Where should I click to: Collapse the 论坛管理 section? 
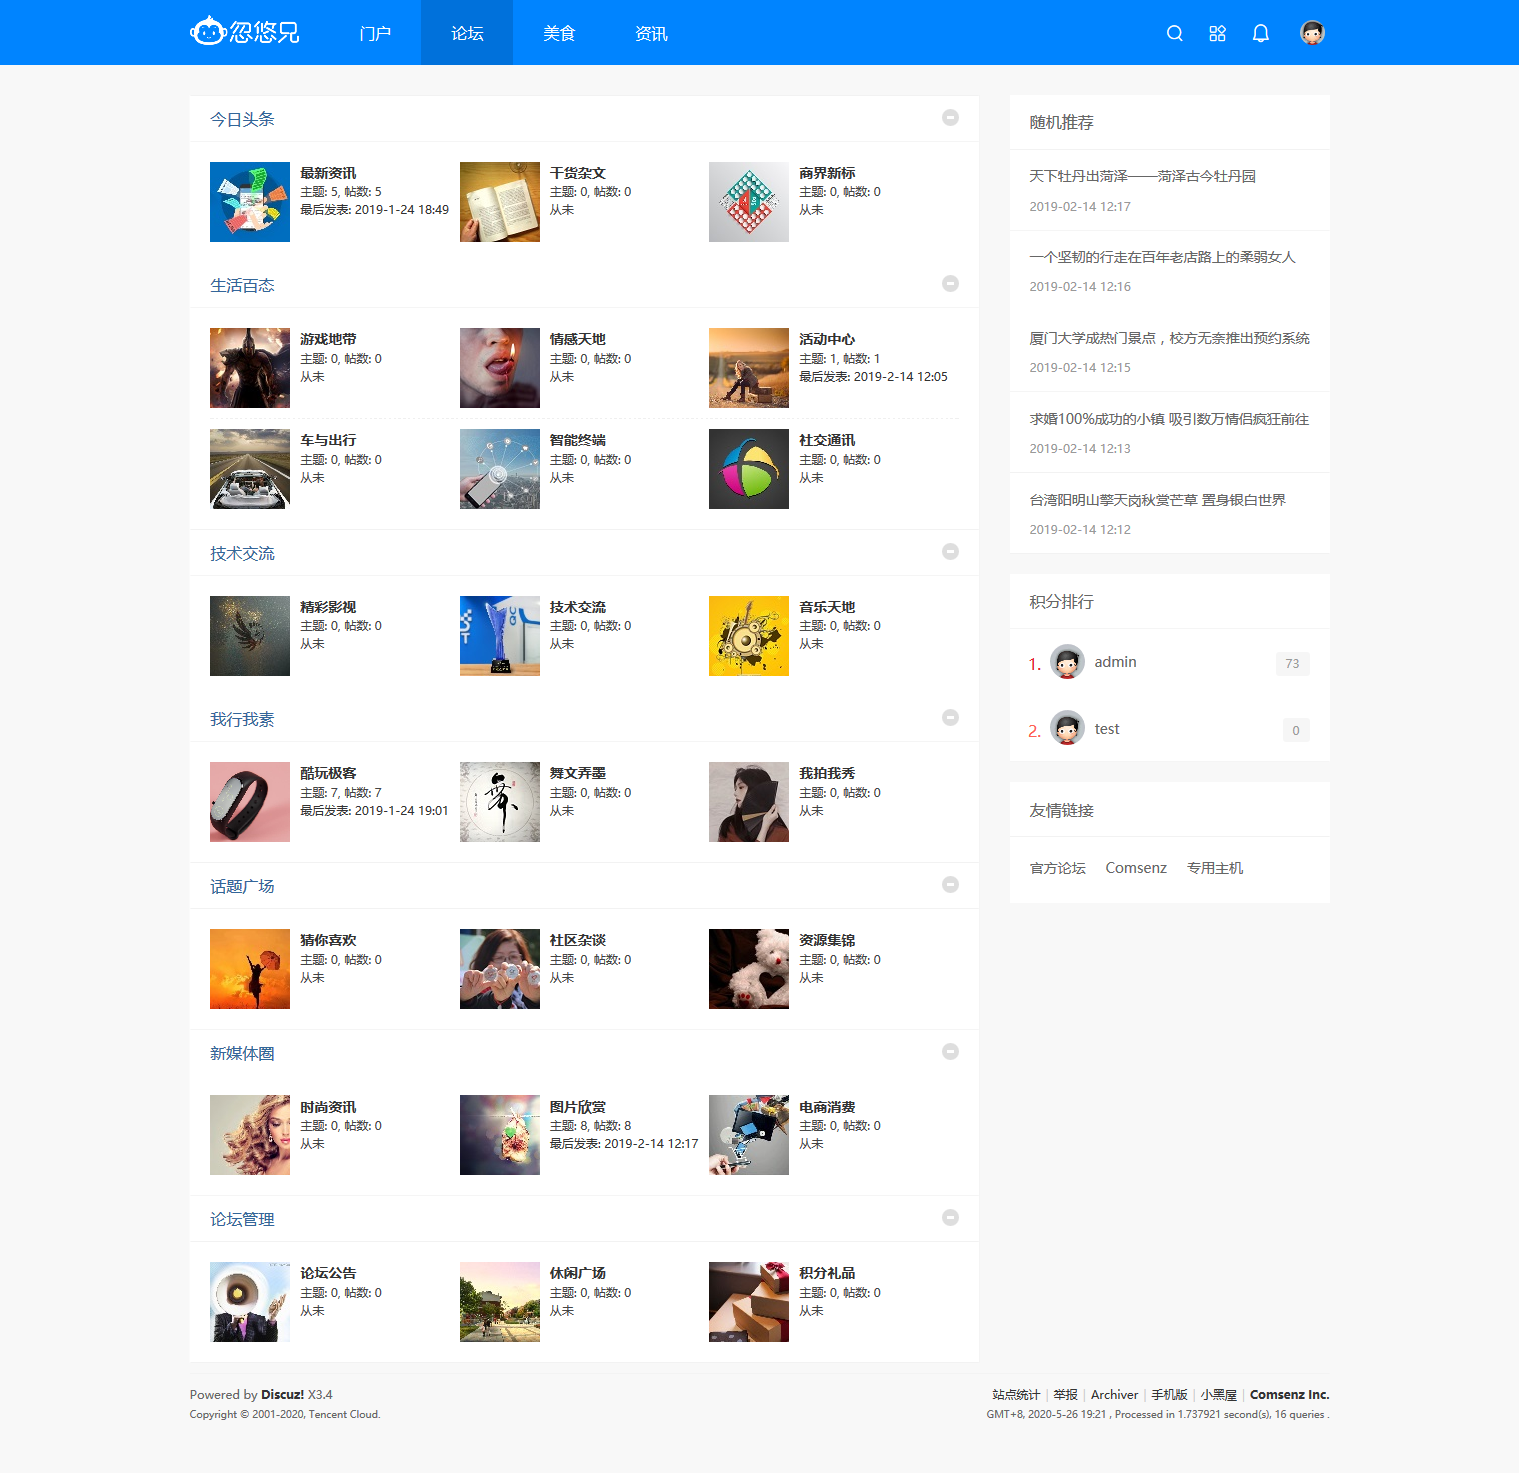[x=951, y=1217]
